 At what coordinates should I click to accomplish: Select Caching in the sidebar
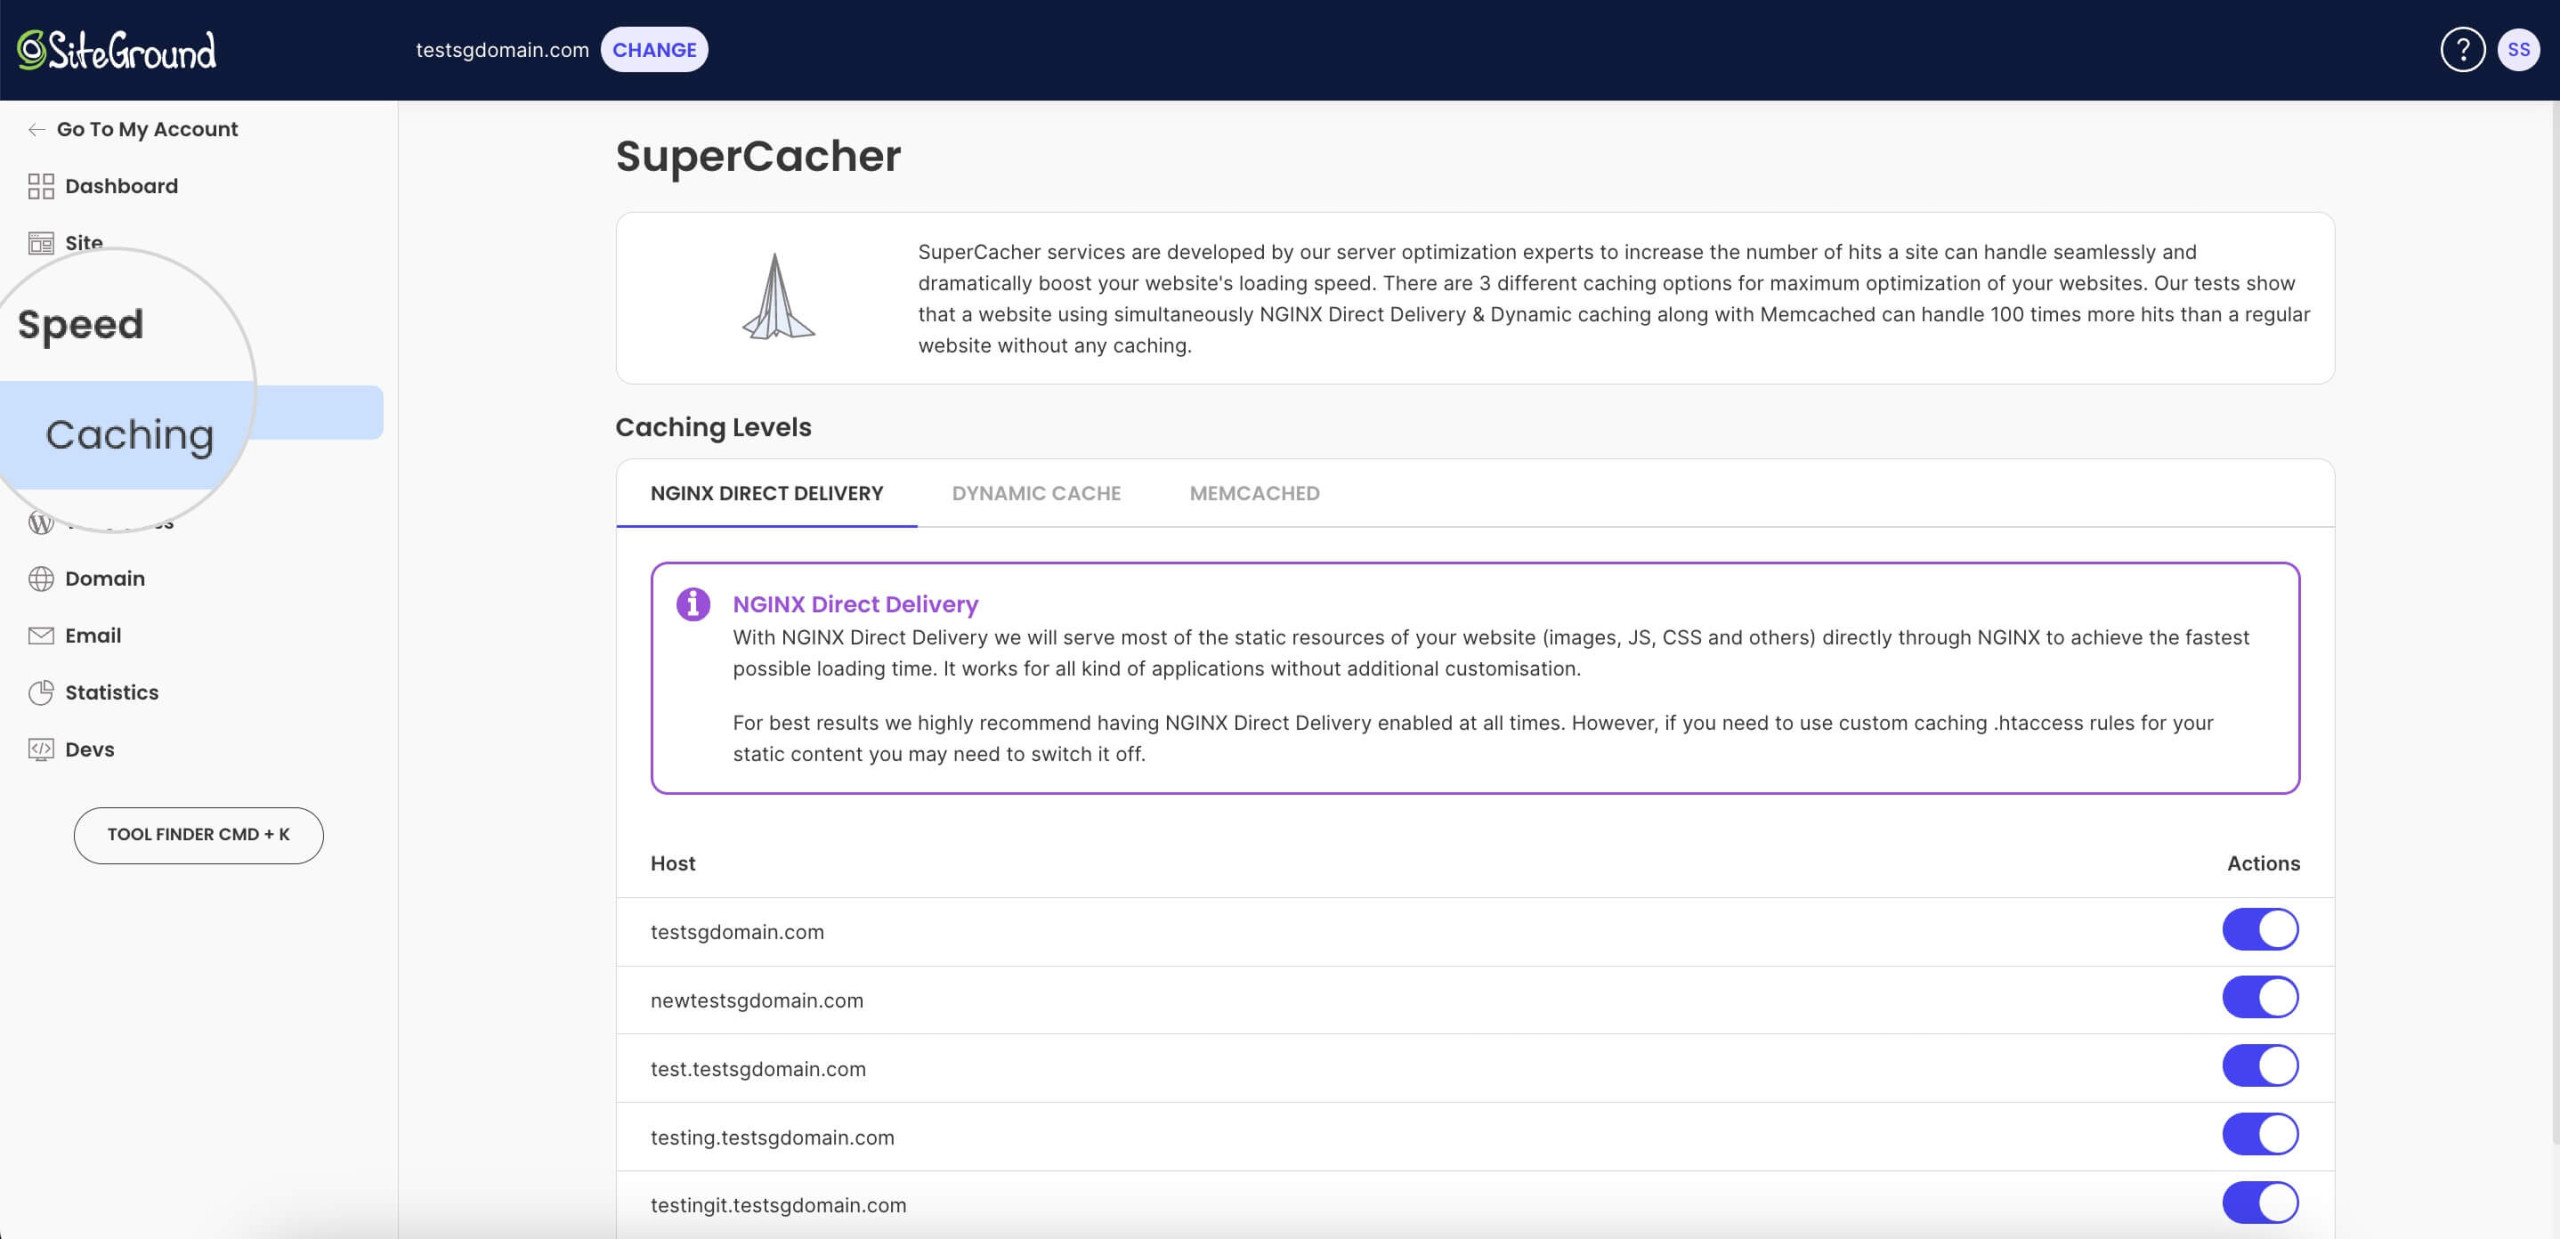coord(130,434)
